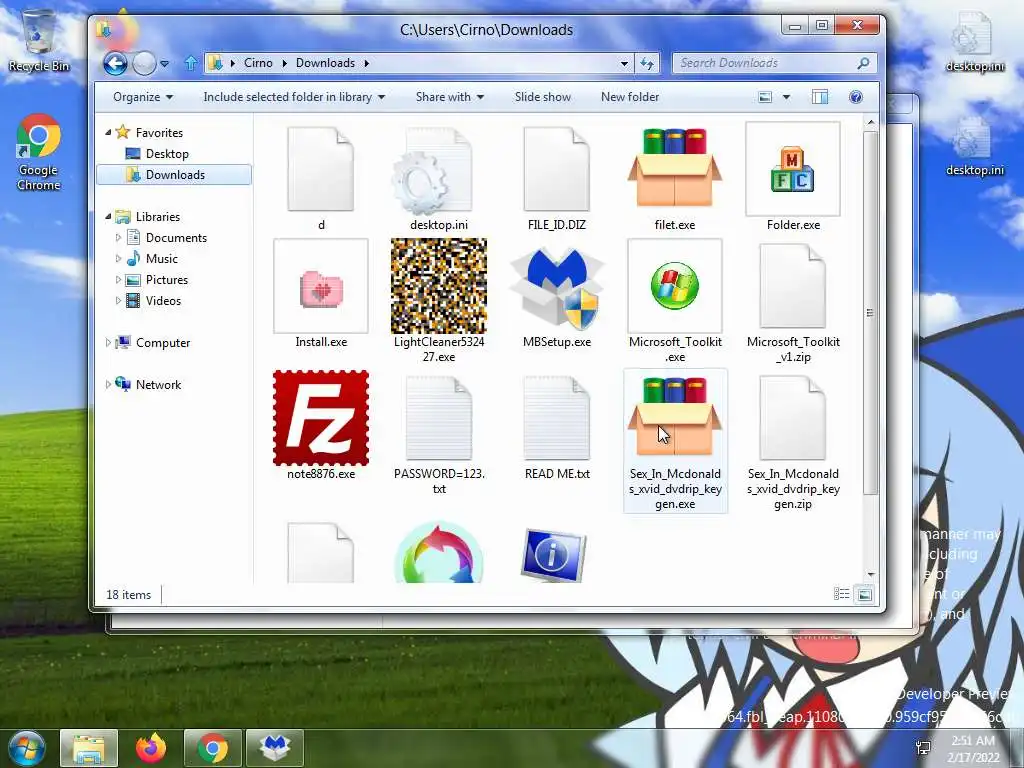Viewport: 1024px width, 768px height.
Task: Open the Organize menu
Action: click(x=142, y=97)
